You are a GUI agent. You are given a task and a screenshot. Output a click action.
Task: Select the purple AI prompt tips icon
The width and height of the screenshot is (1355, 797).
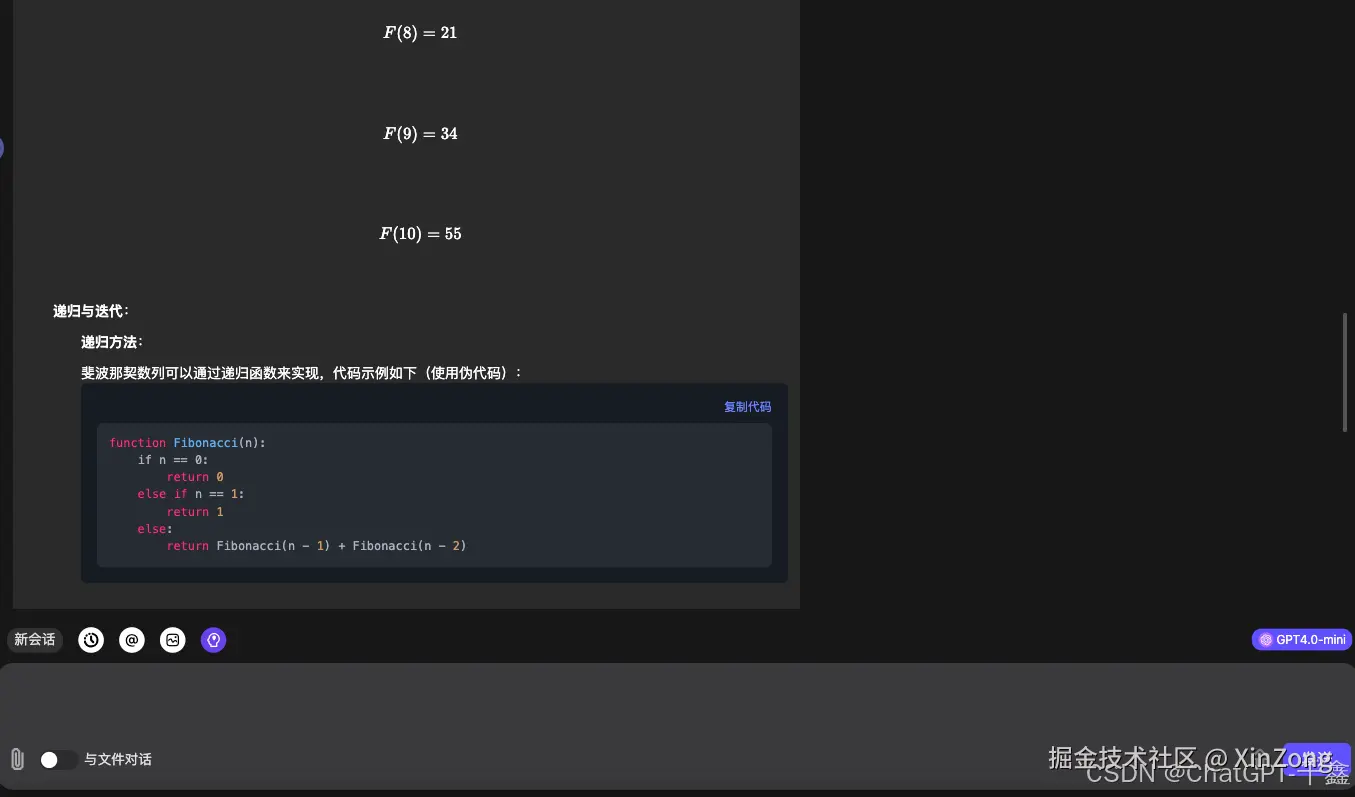[213, 639]
